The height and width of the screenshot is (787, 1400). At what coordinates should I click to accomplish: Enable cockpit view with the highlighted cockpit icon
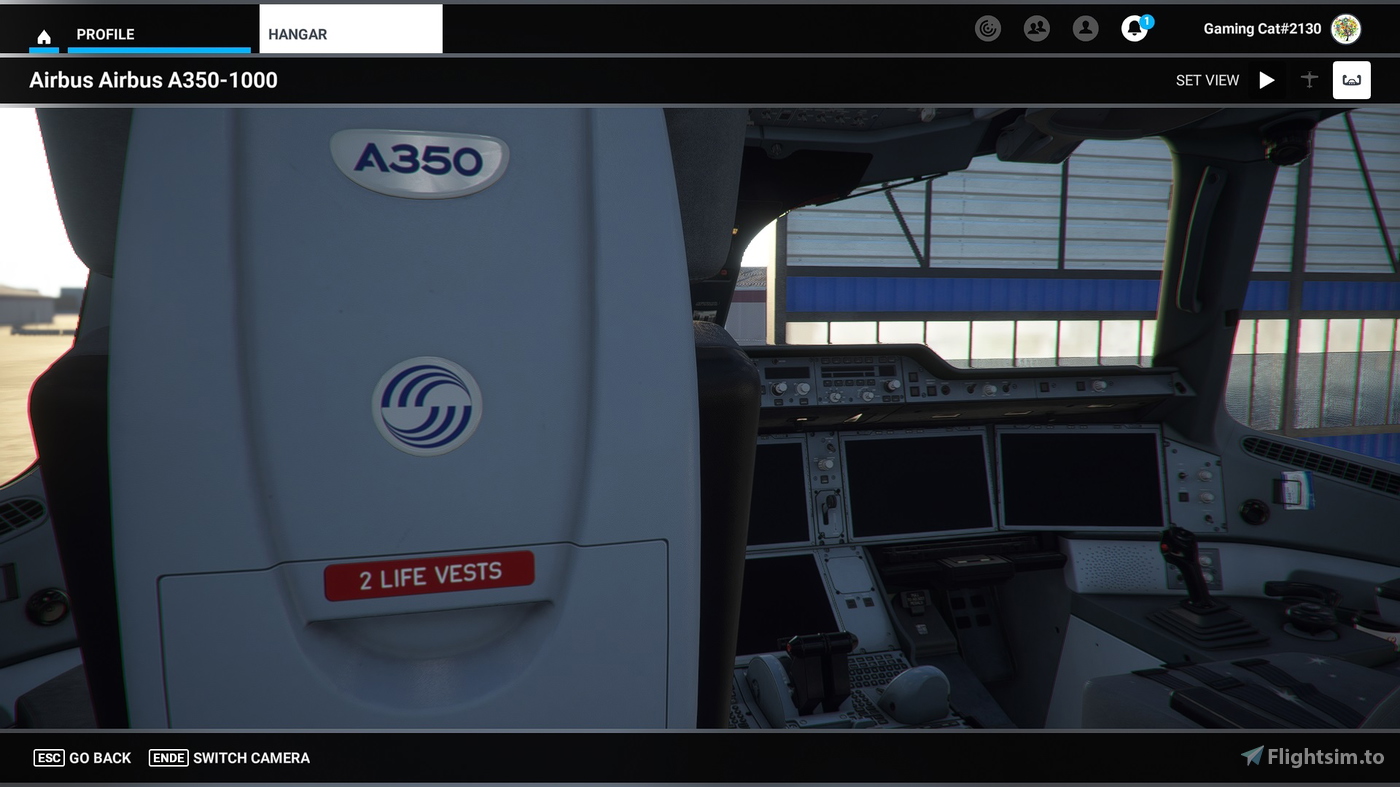[1351, 79]
